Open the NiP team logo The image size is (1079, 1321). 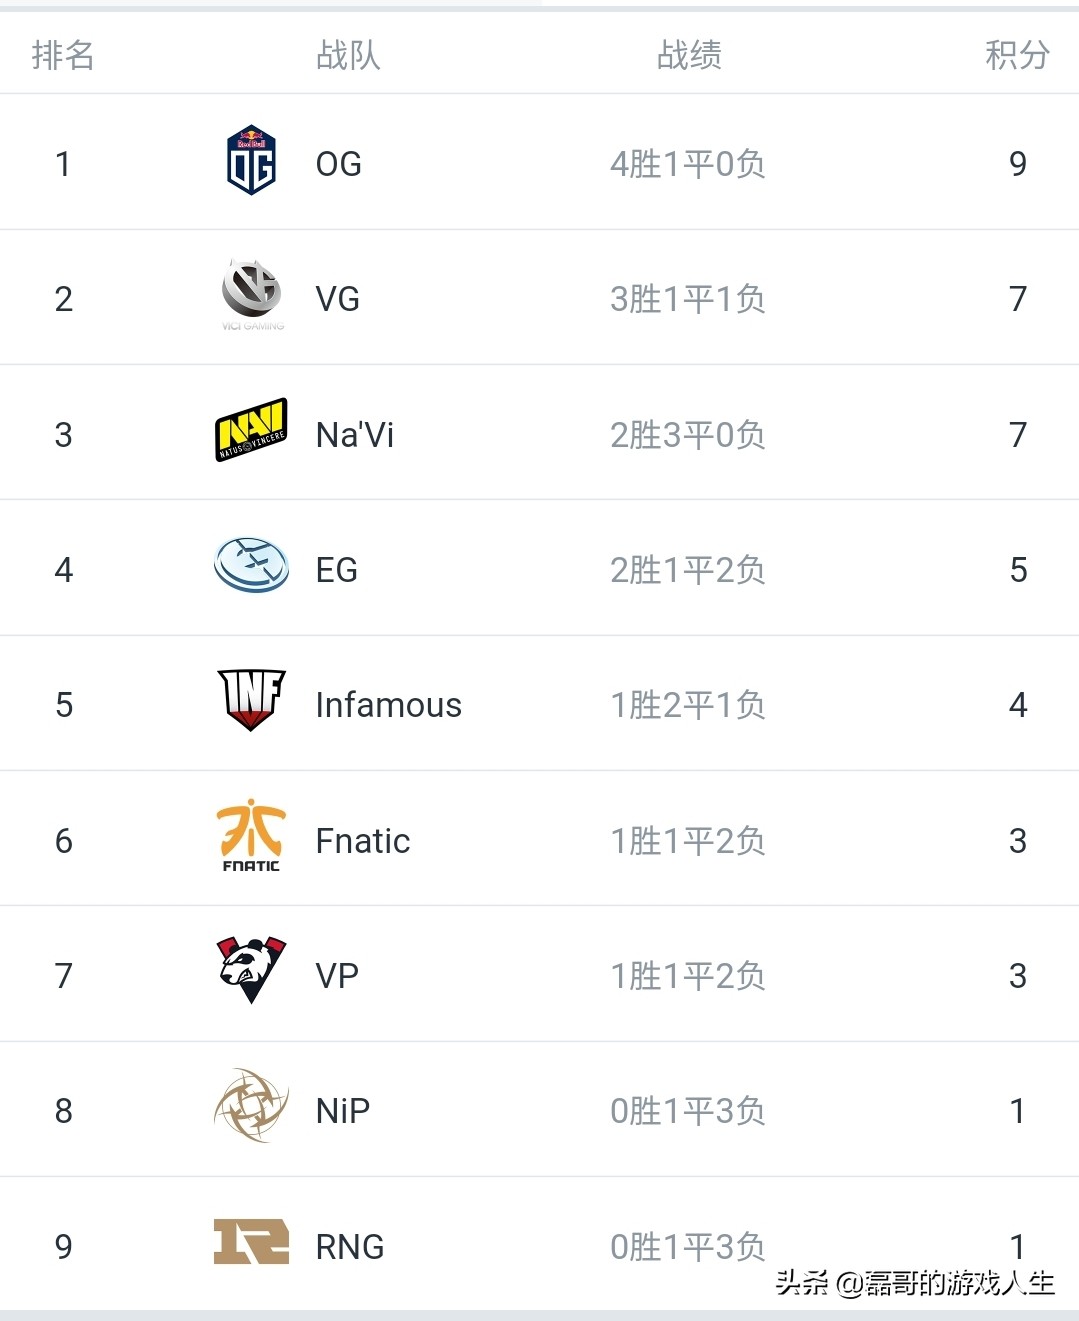pos(252,1106)
